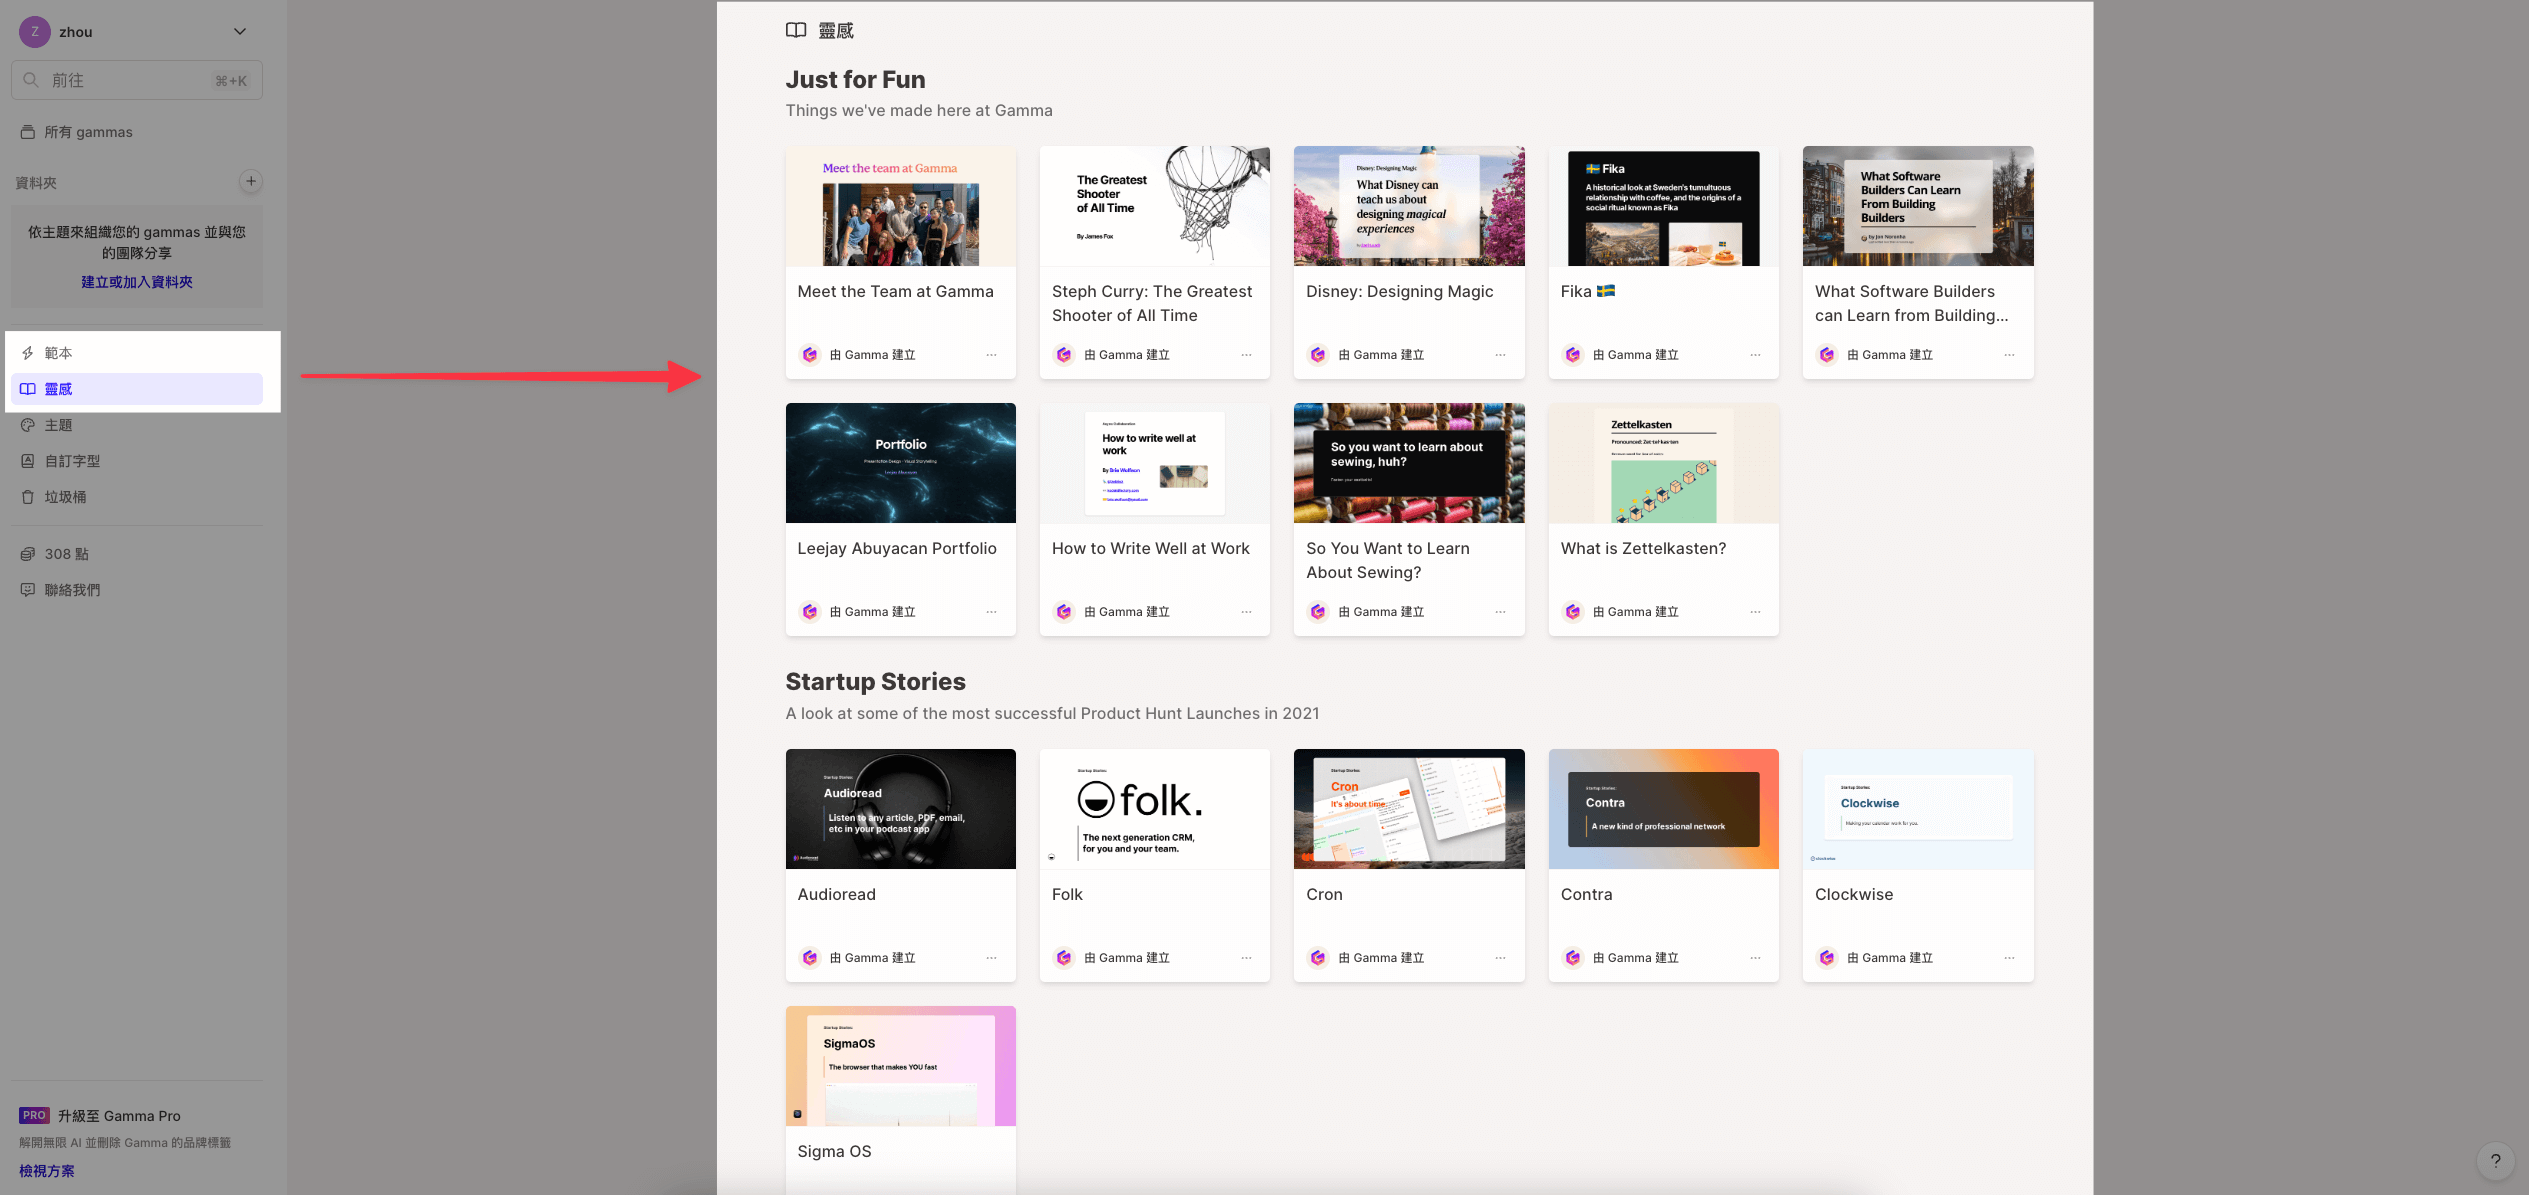Click the Gamma avatar on the Fika card
The height and width of the screenshot is (1195, 2529).
1573,355
